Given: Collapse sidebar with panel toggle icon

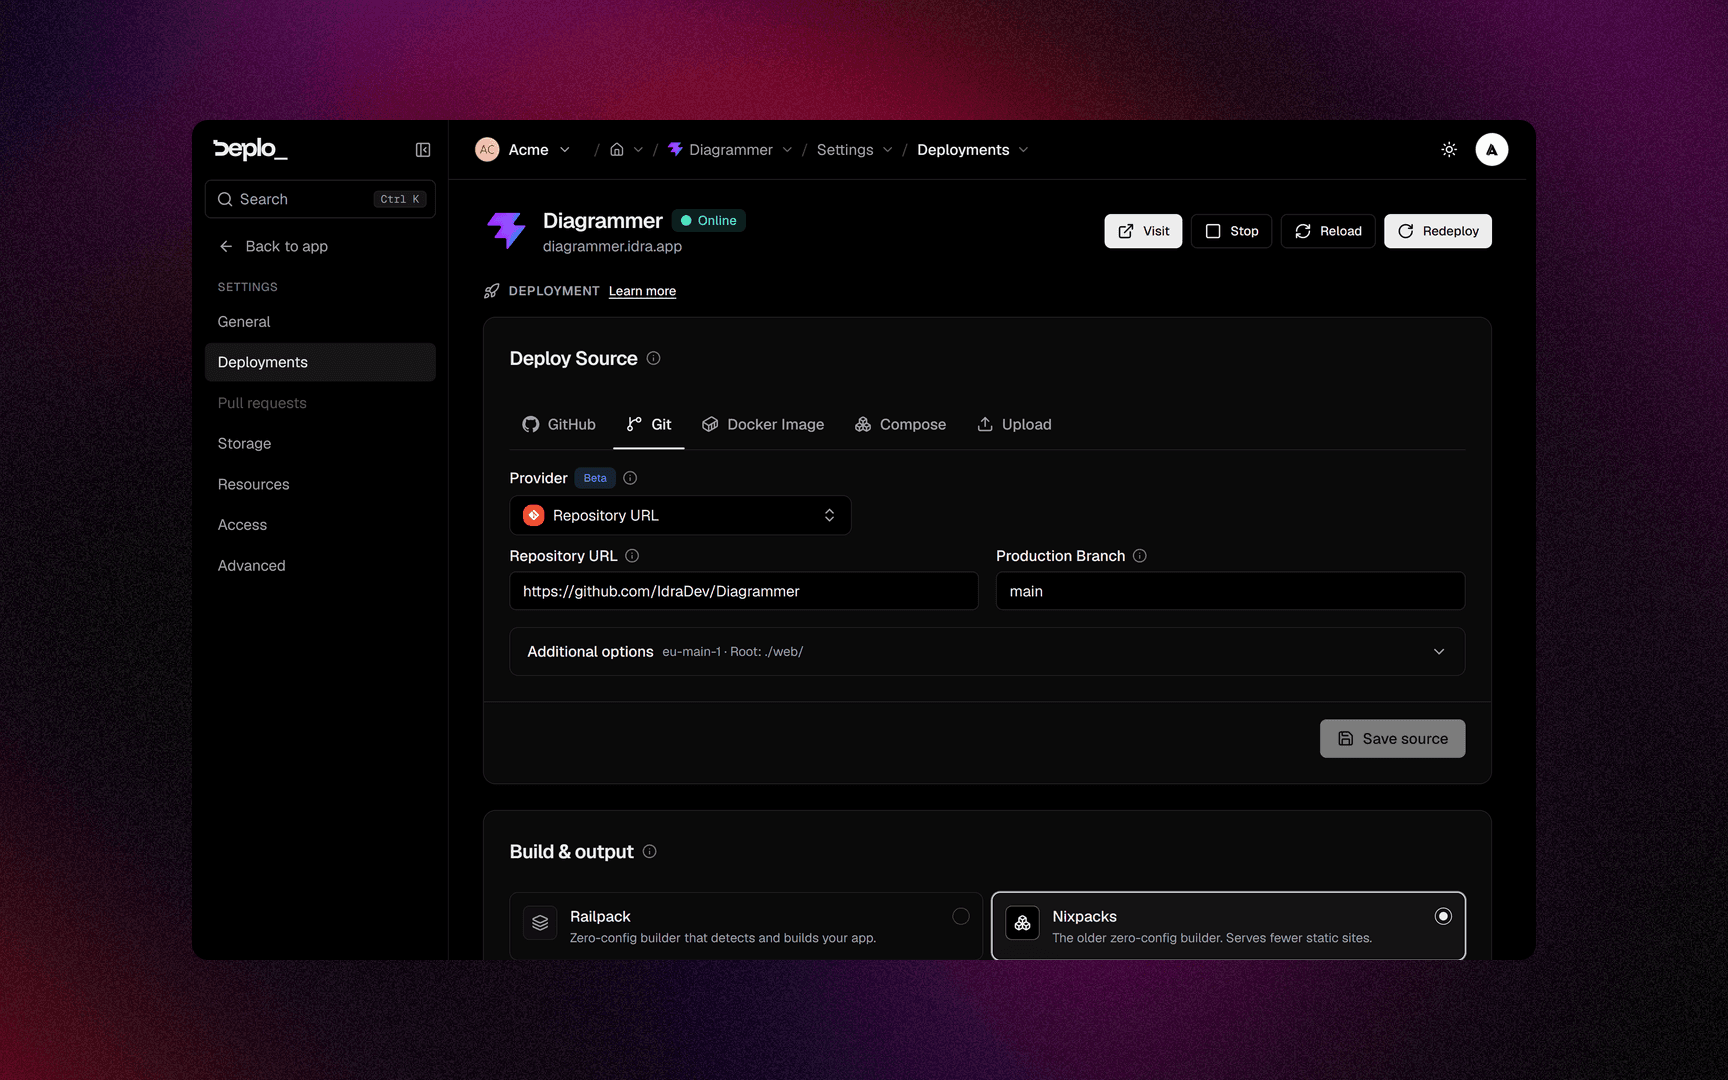Looking at the screenshot, I should 423,150.
